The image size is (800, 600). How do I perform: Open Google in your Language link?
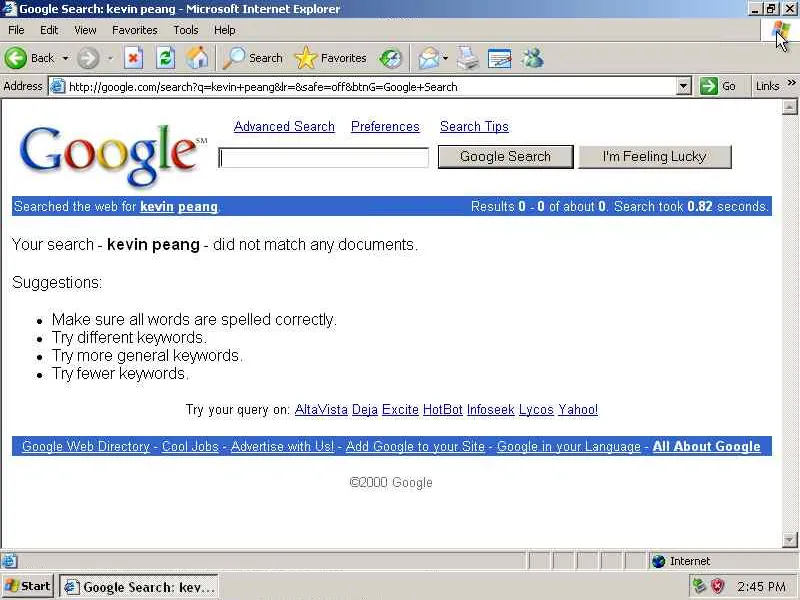tap(569, 446)
